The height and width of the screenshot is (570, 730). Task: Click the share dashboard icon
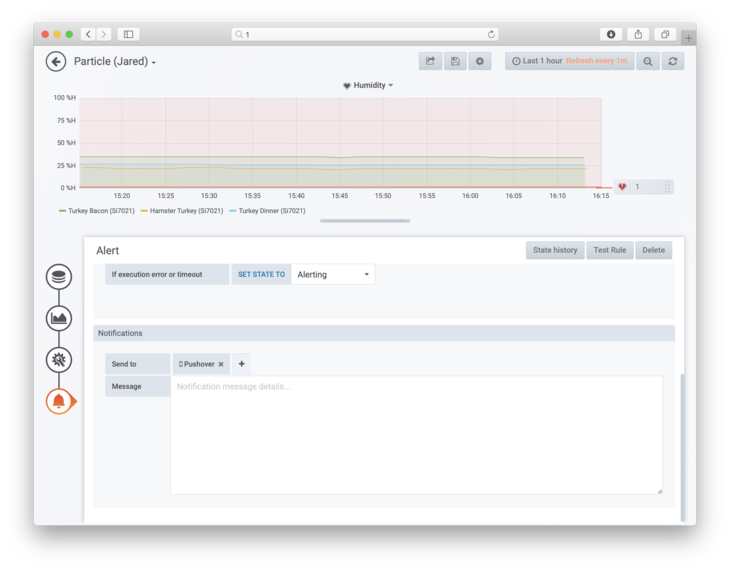[430, 62]
